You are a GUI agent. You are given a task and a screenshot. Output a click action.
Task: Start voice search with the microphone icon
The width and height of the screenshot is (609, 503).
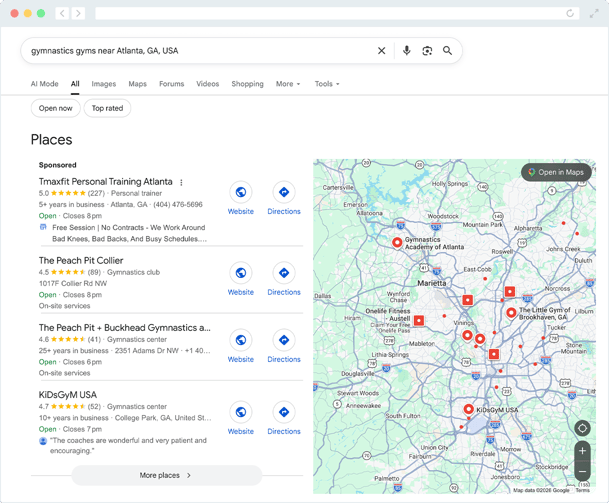click(x=407, y=51)
